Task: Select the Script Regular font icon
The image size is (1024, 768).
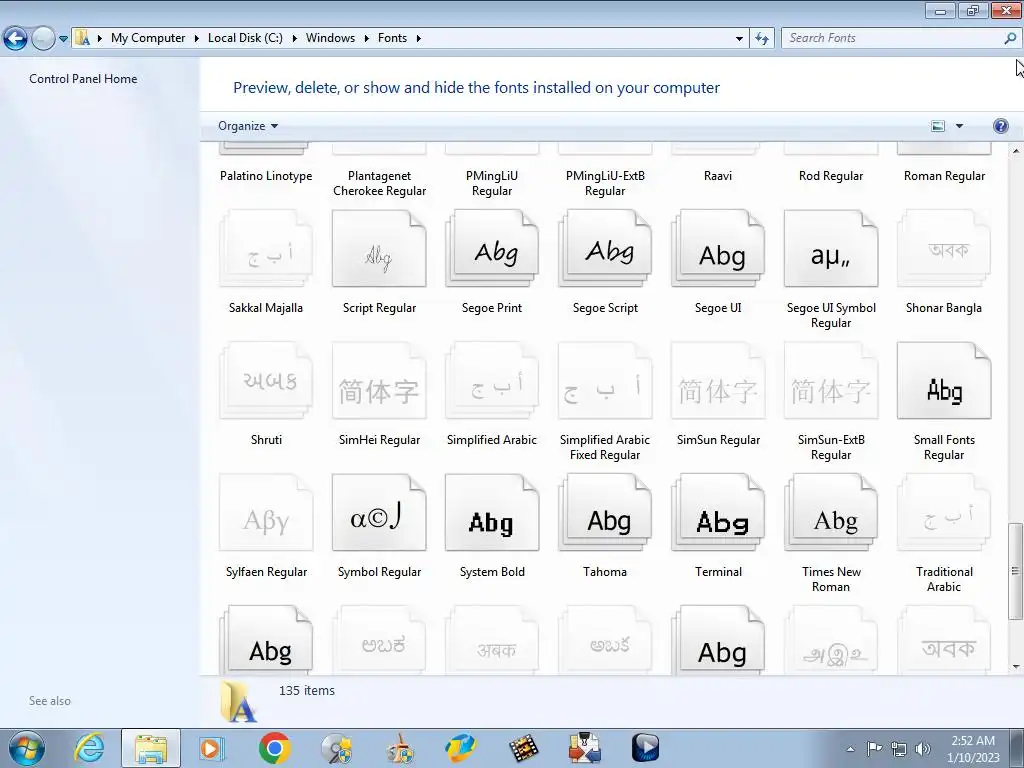Action: [x=379, y=249]
